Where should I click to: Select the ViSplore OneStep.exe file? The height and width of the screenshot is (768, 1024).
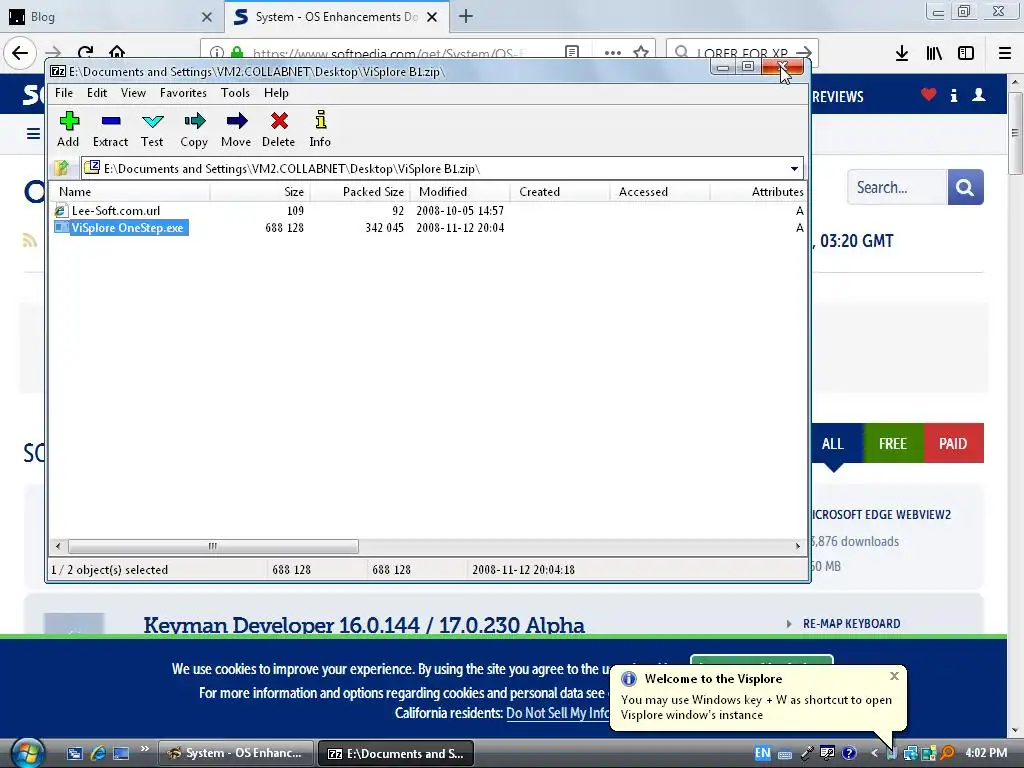[121, 228]
